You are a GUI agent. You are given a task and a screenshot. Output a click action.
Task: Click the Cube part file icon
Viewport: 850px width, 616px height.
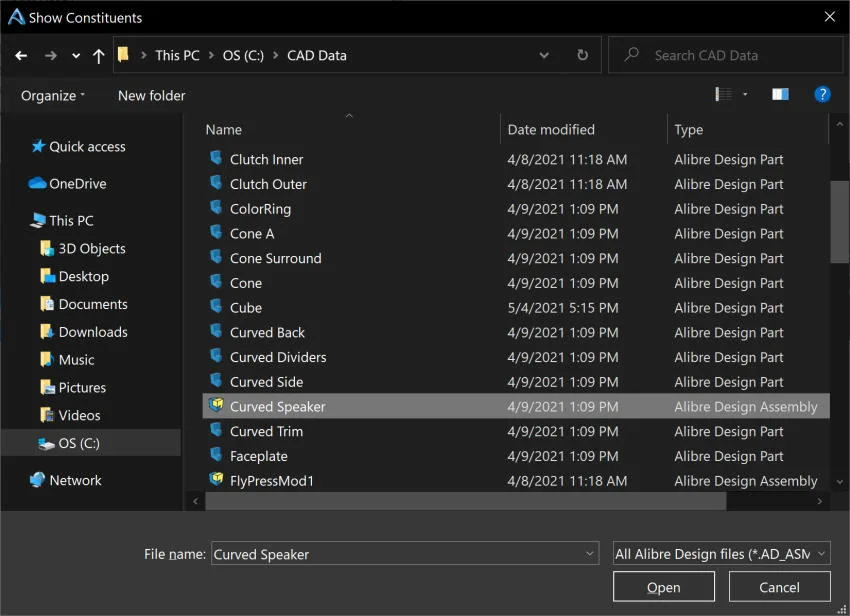[x=216, y=306]
